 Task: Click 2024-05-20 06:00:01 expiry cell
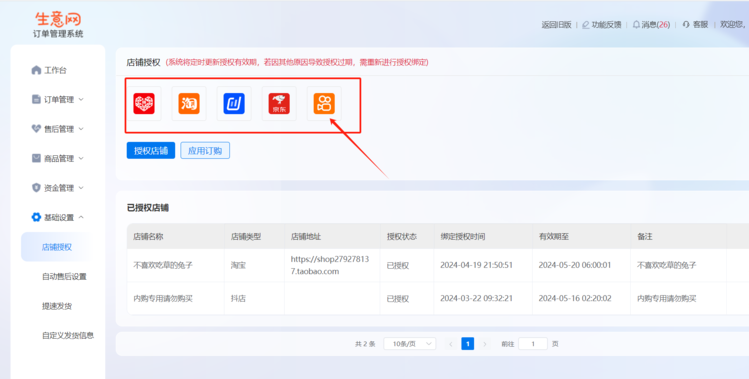click(x=575, y=265)
